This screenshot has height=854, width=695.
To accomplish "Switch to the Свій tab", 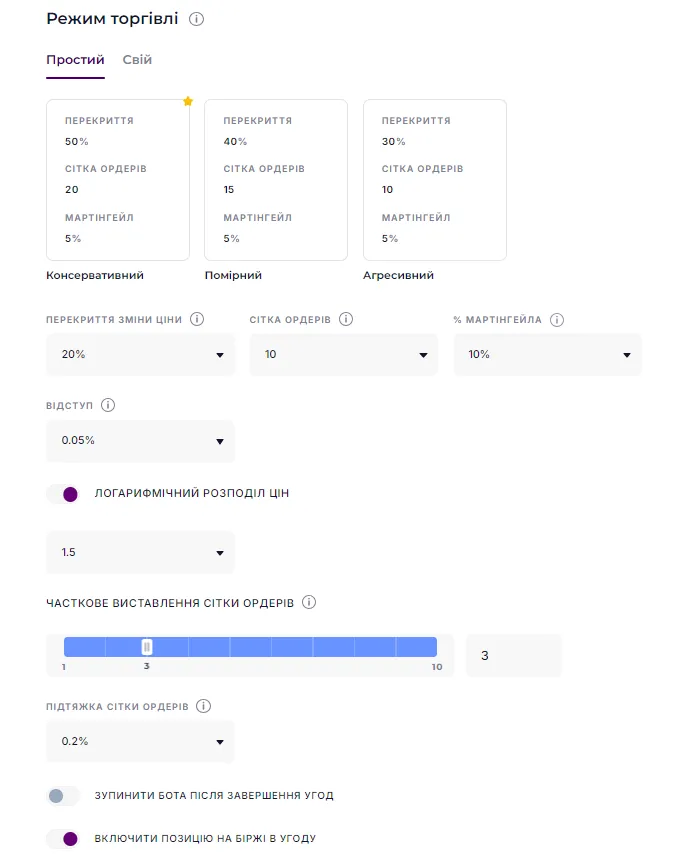I will [137, 60].
